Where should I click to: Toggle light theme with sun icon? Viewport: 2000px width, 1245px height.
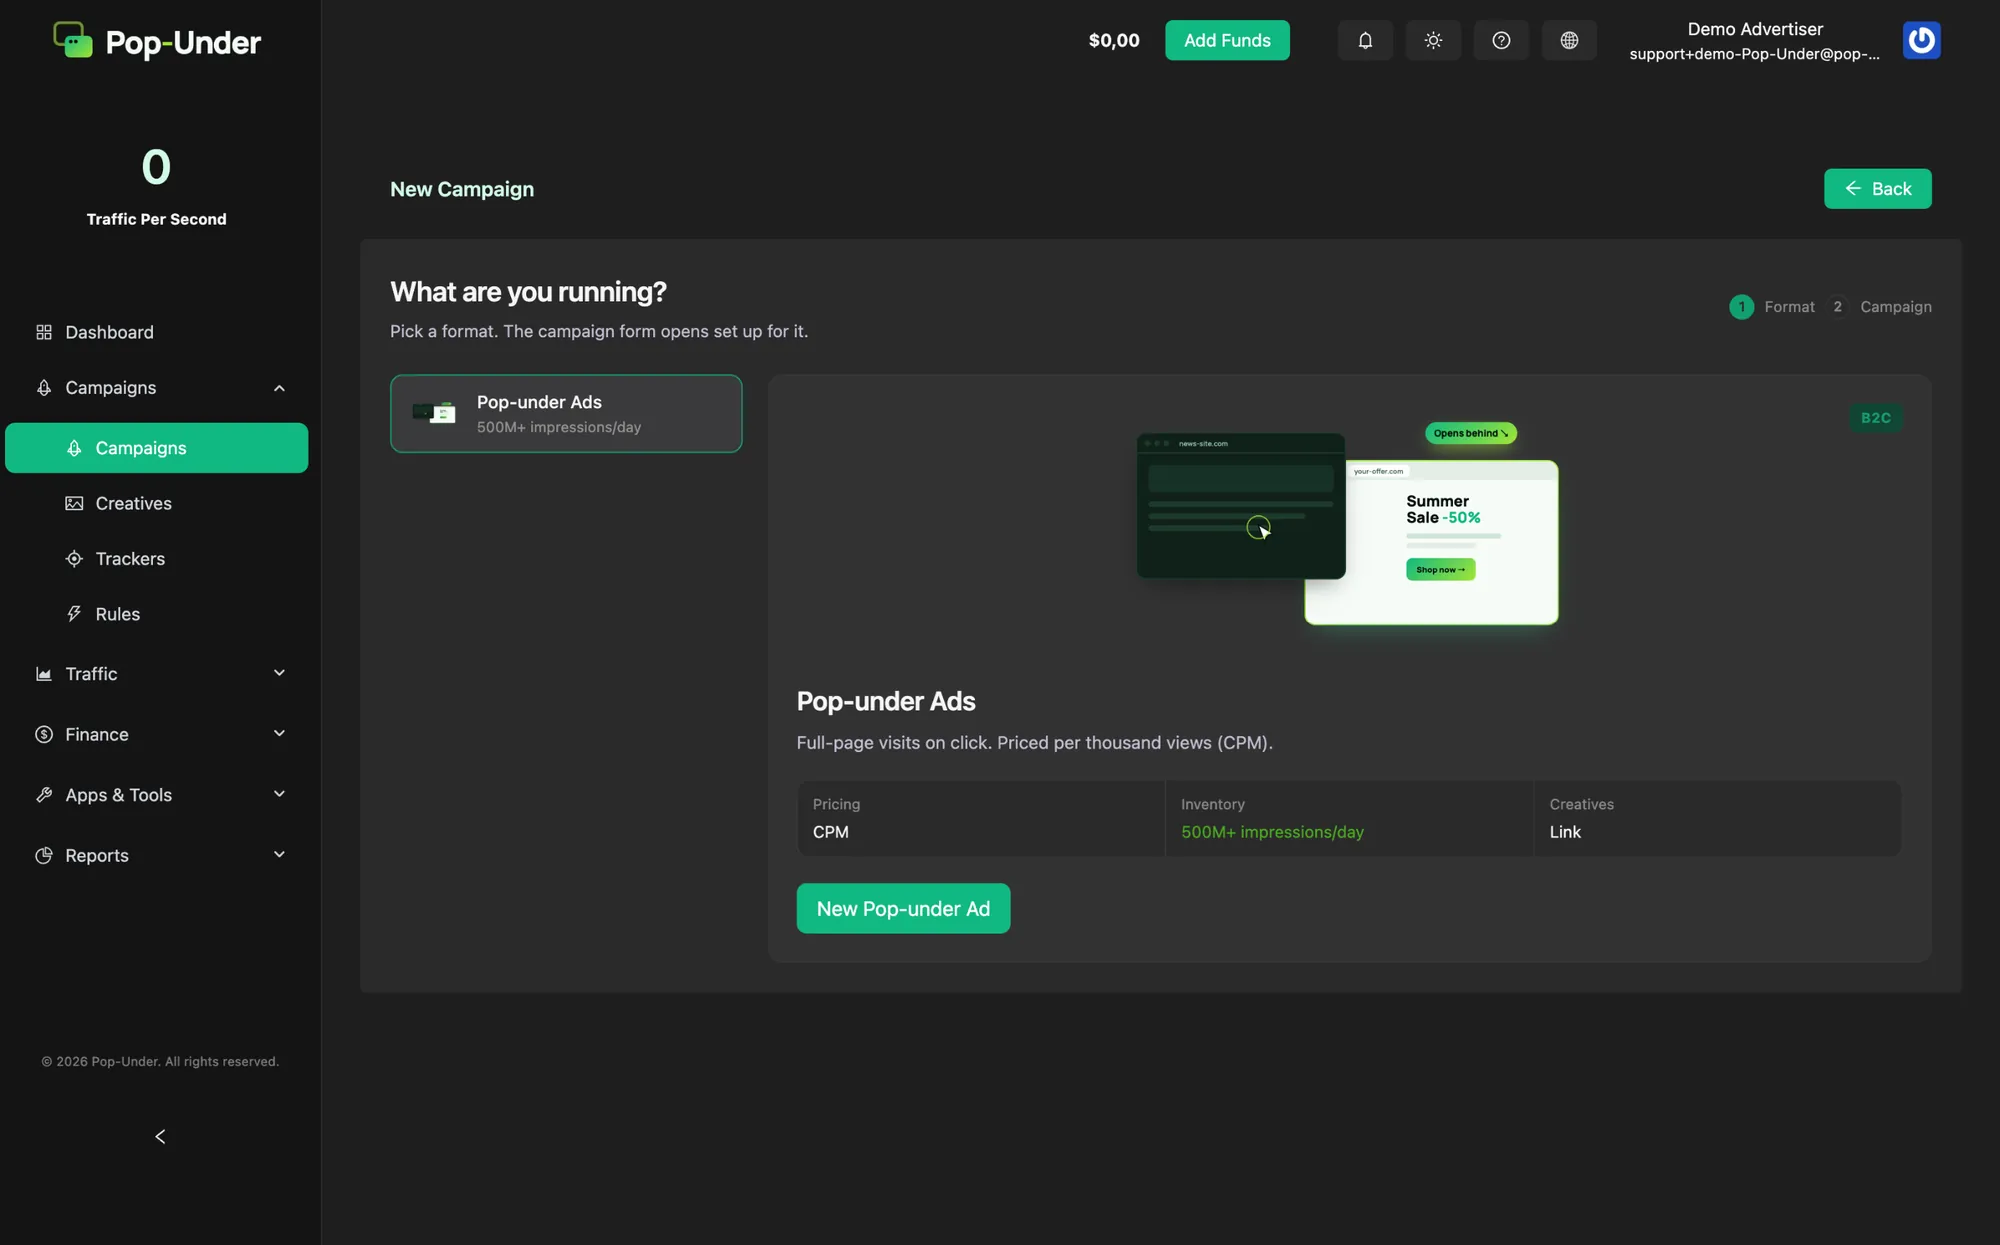1433,40
